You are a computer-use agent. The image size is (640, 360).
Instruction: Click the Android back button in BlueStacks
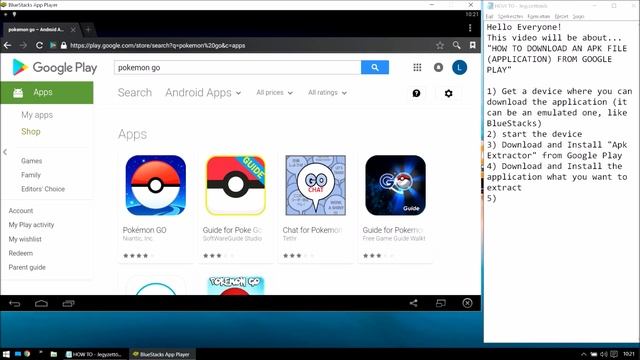(x=15, y=303)
